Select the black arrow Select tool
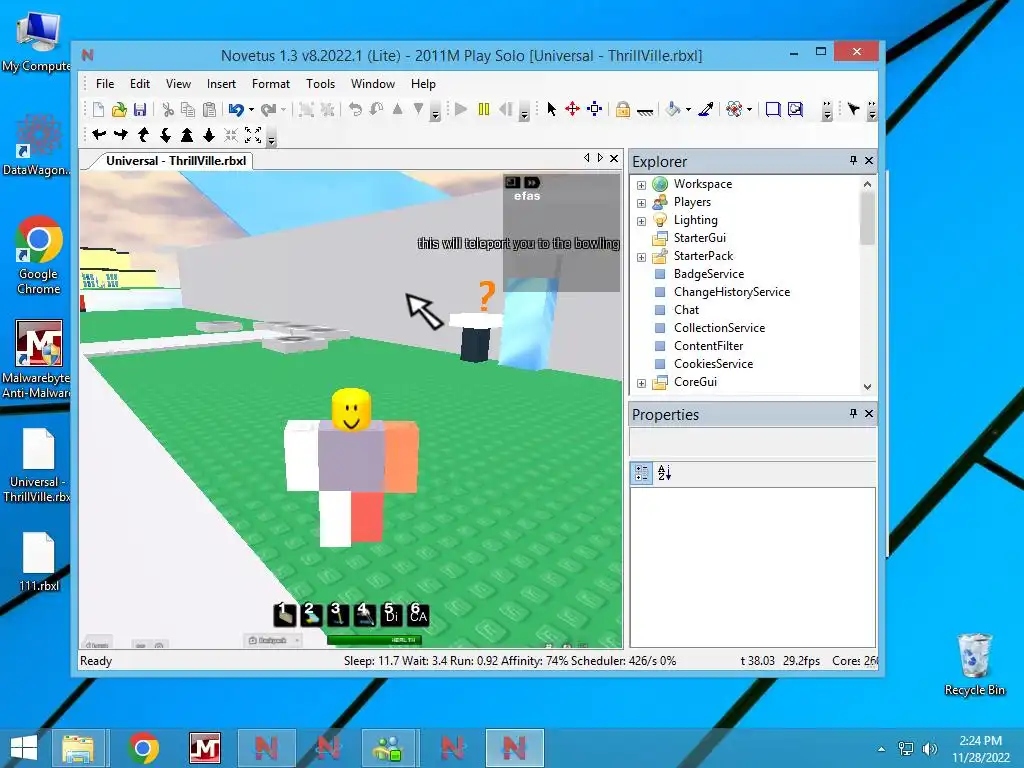 (x=552, y=109)
